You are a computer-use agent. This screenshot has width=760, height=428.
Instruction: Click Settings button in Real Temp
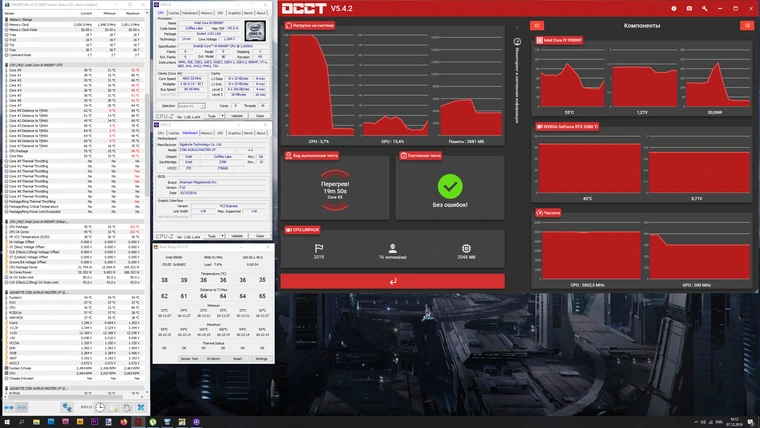(x=261, y=359)
